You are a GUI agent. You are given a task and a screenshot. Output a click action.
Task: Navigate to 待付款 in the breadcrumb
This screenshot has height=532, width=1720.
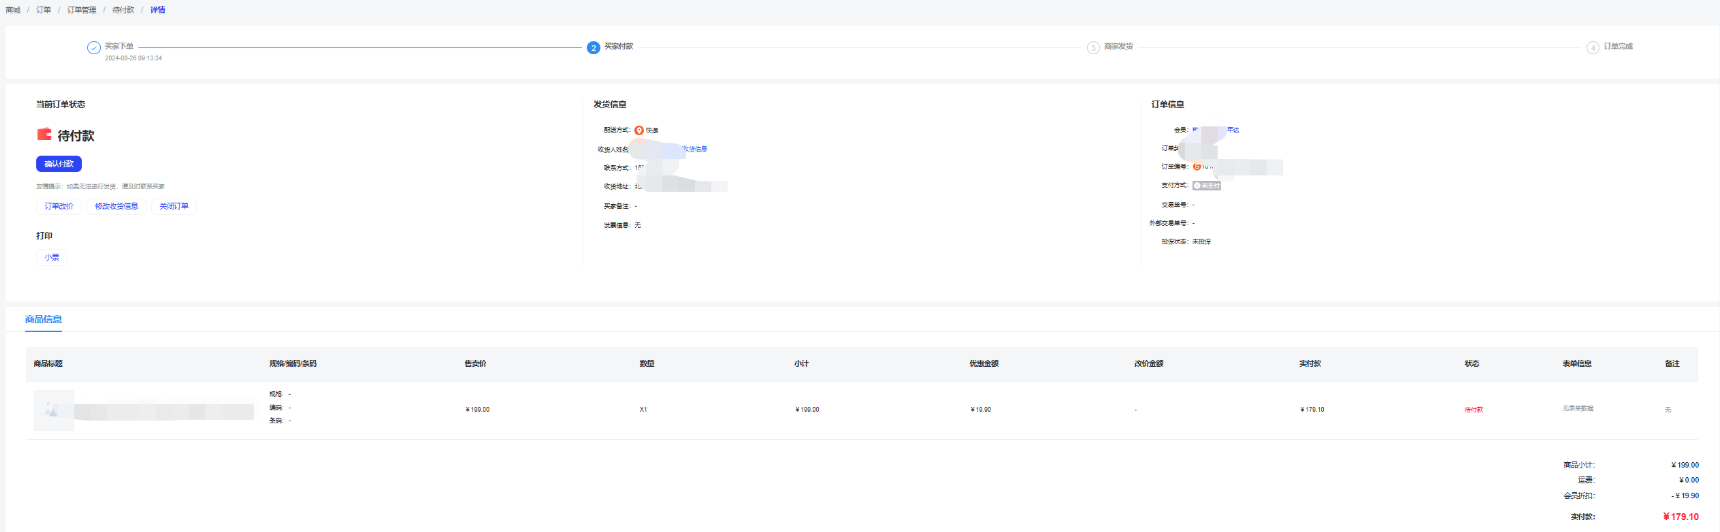pyautogui.click(x=123, y=10)
